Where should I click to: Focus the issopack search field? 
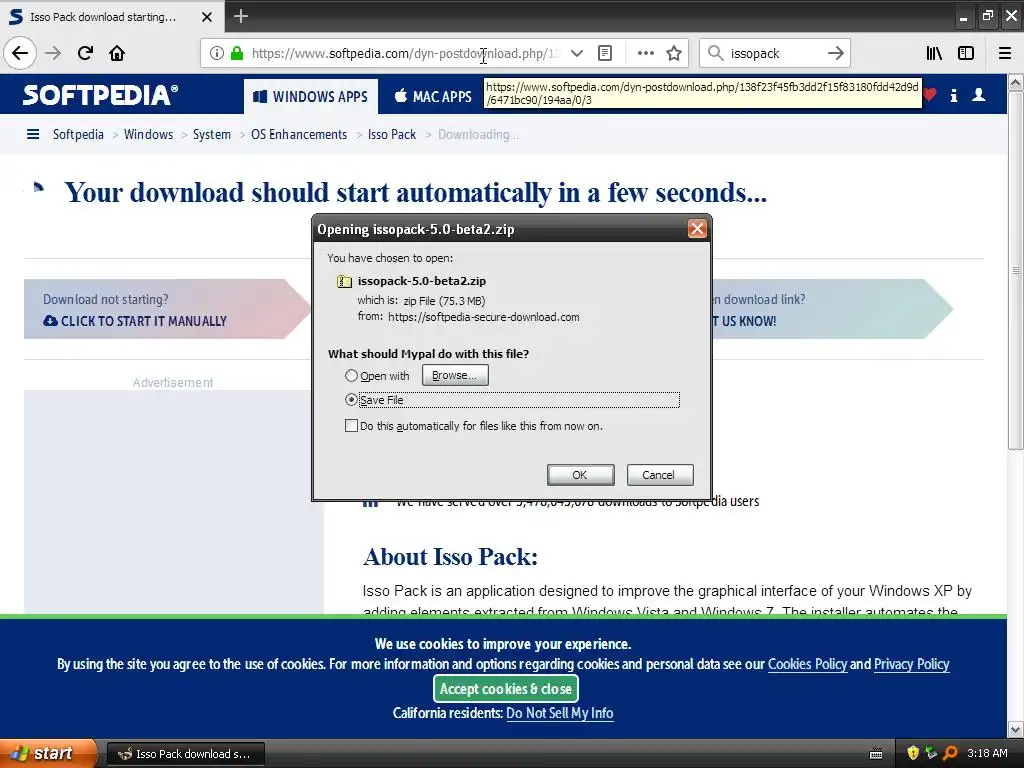(774, 53)
